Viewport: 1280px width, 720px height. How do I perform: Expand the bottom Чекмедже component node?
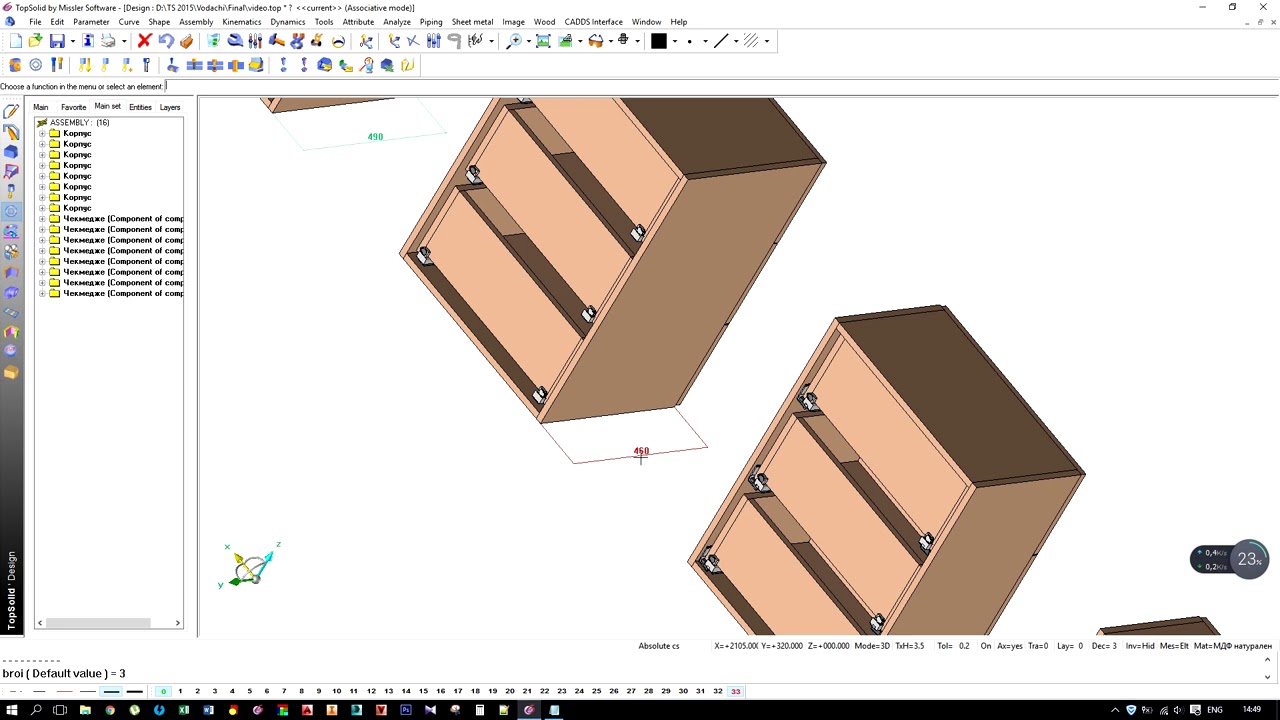[x=42, y=293]
